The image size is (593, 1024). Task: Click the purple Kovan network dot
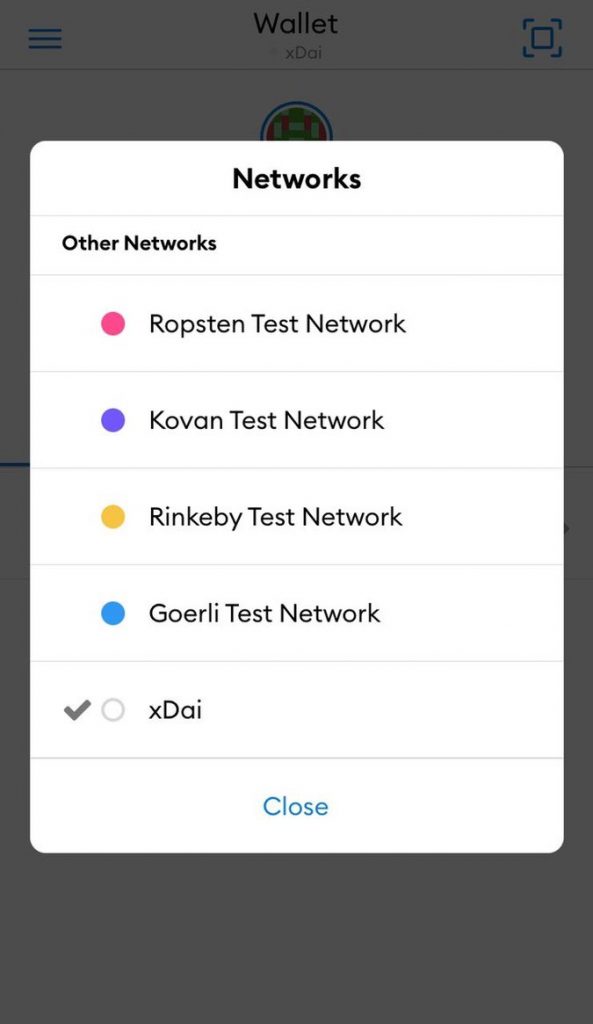tap(113, 420)
